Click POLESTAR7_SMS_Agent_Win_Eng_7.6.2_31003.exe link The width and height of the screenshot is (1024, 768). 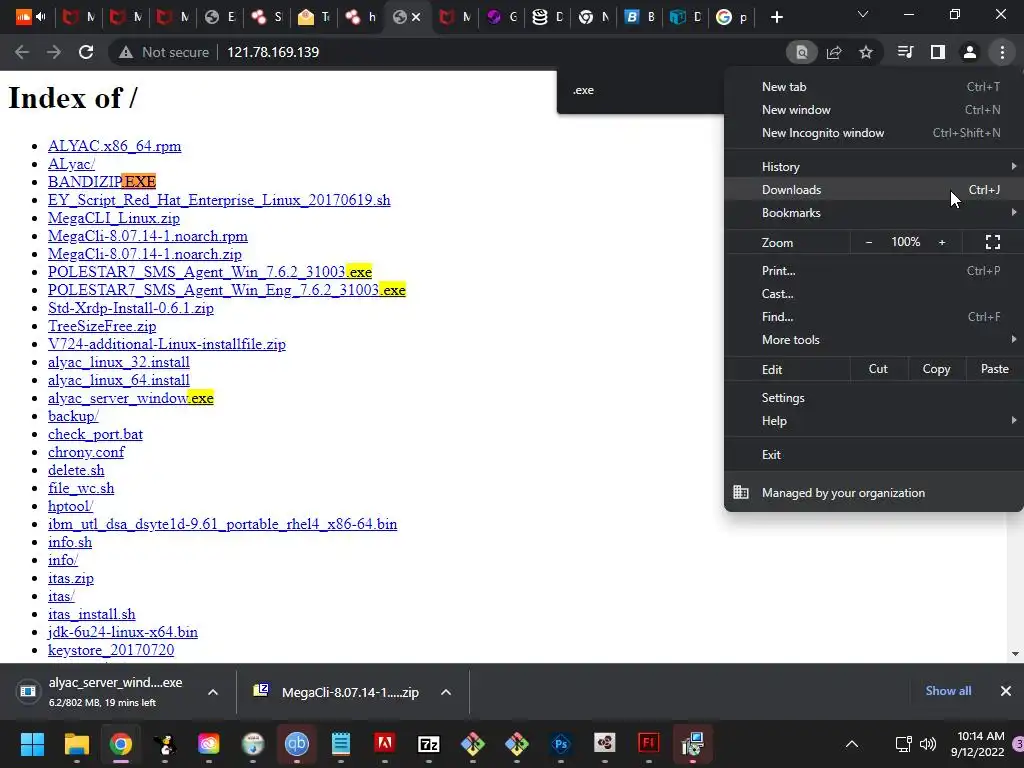[x=227, y=290]
